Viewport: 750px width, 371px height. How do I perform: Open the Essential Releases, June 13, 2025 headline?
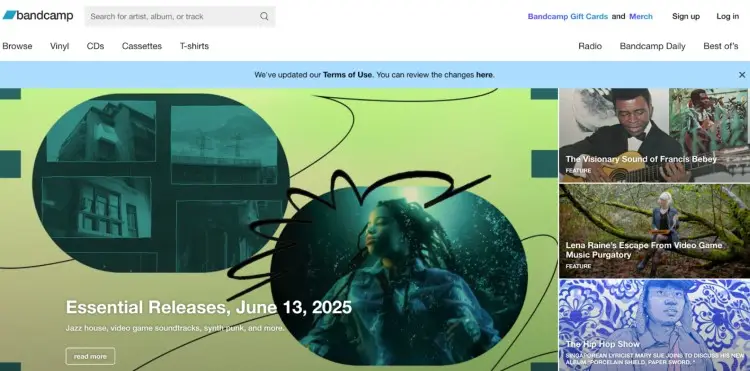209,307
